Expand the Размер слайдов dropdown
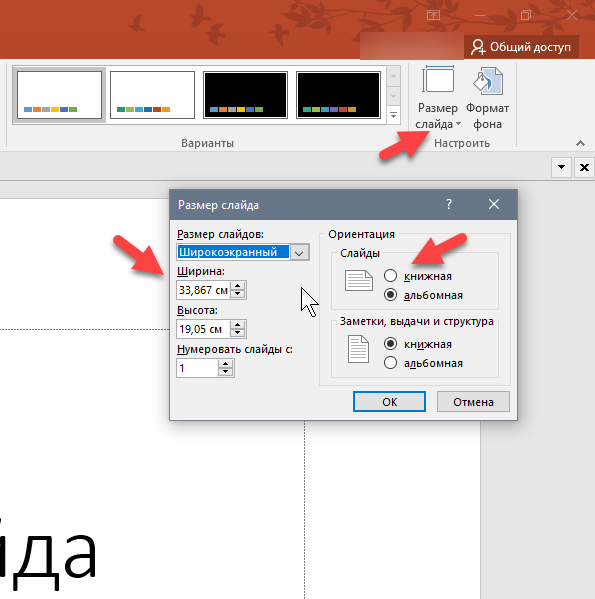Viewport: 595px width, 599px height. [x=299, y=253]
